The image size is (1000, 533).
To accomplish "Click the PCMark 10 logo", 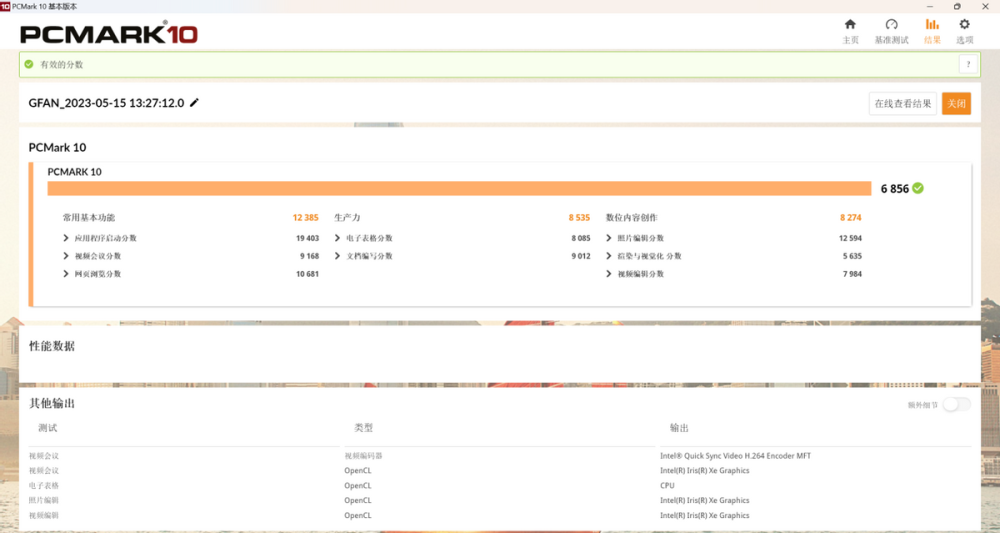I will click(108, 34).
